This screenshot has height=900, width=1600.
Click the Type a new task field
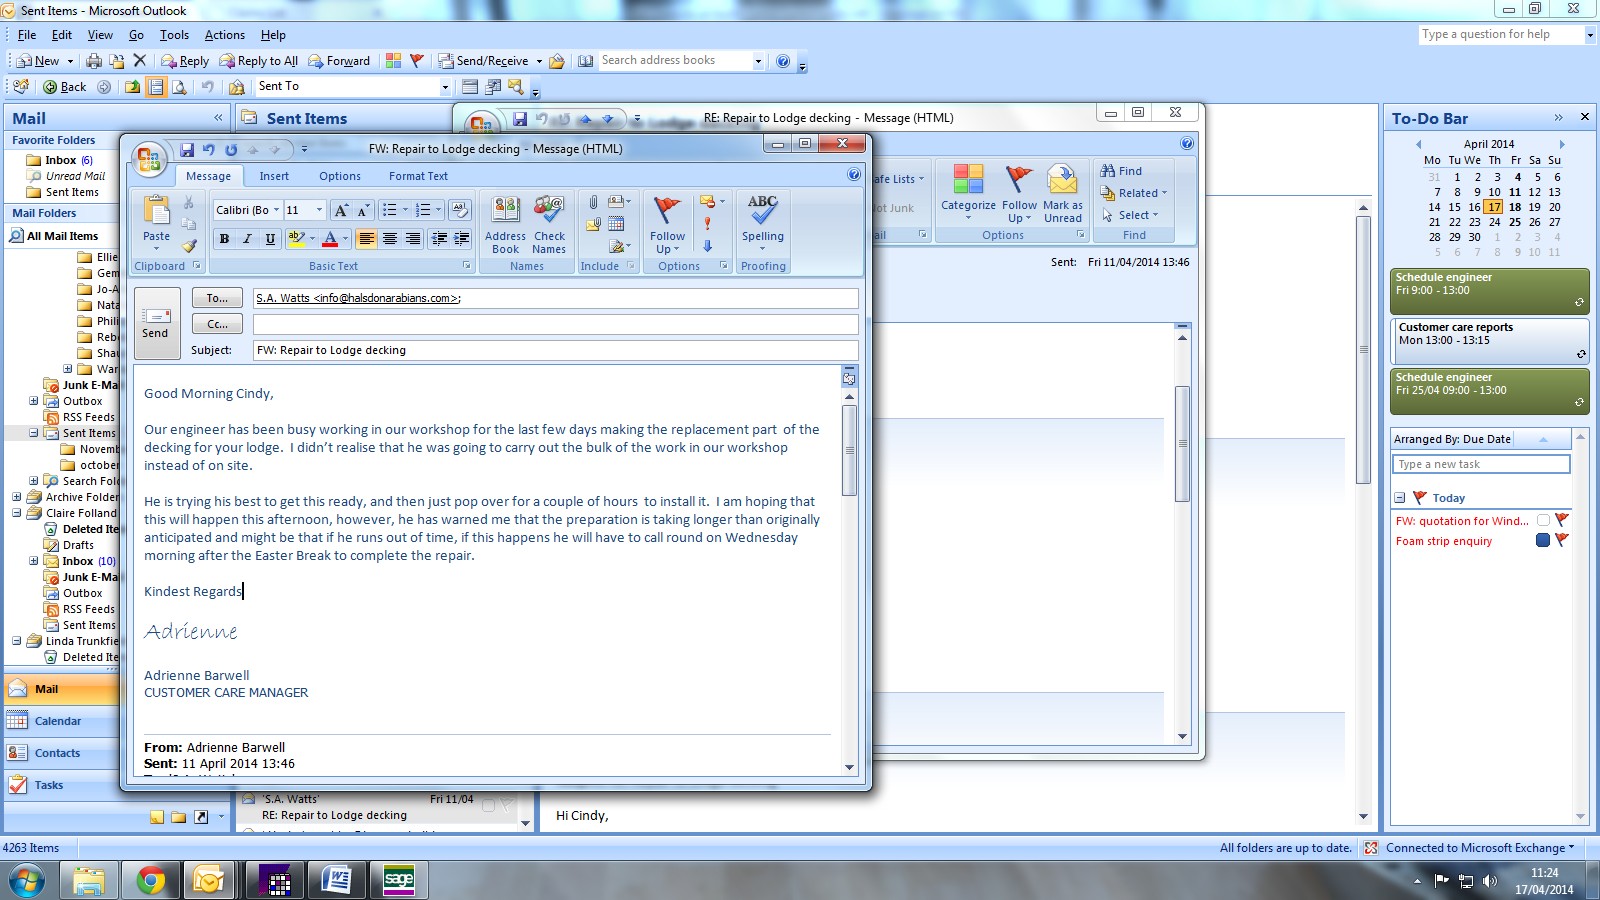(1481, 464)
